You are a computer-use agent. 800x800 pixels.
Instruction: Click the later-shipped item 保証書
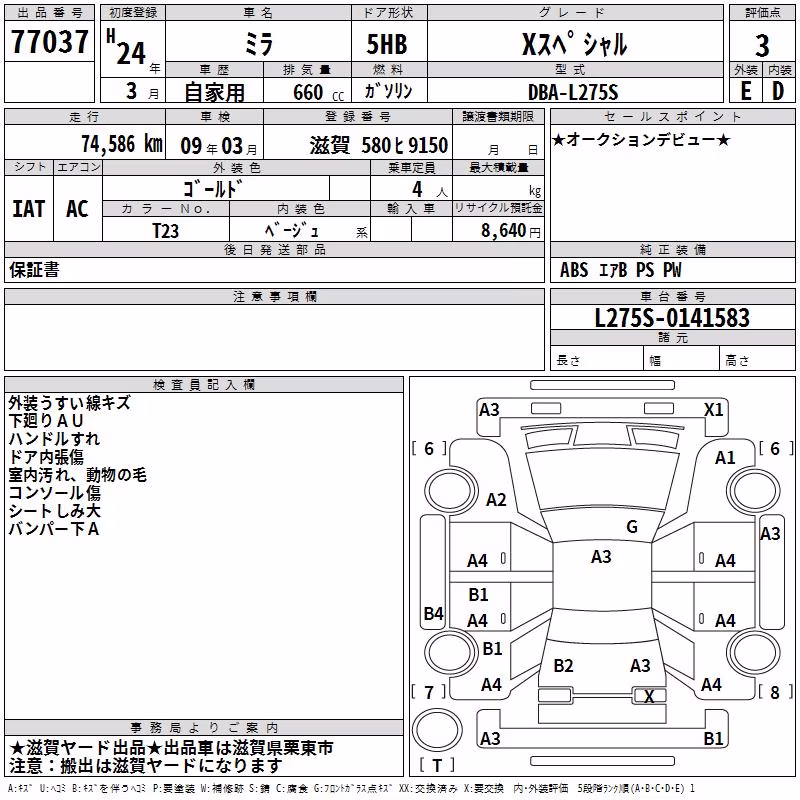(x=34, y=269)
